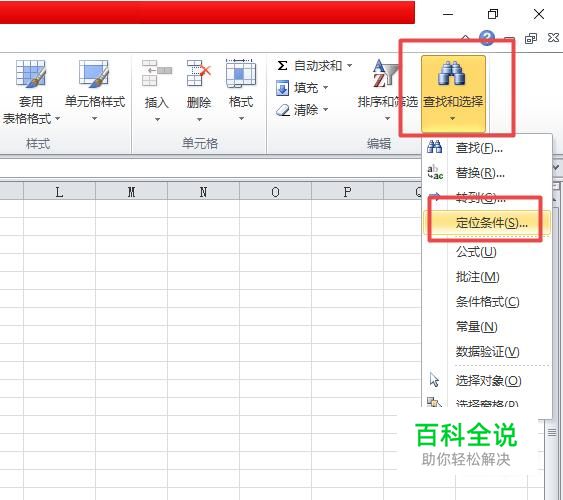Screen dimensions: 563x500
Task: Expand the Cell Styles dropdown arrow
Action: click(x=94, y=118)
